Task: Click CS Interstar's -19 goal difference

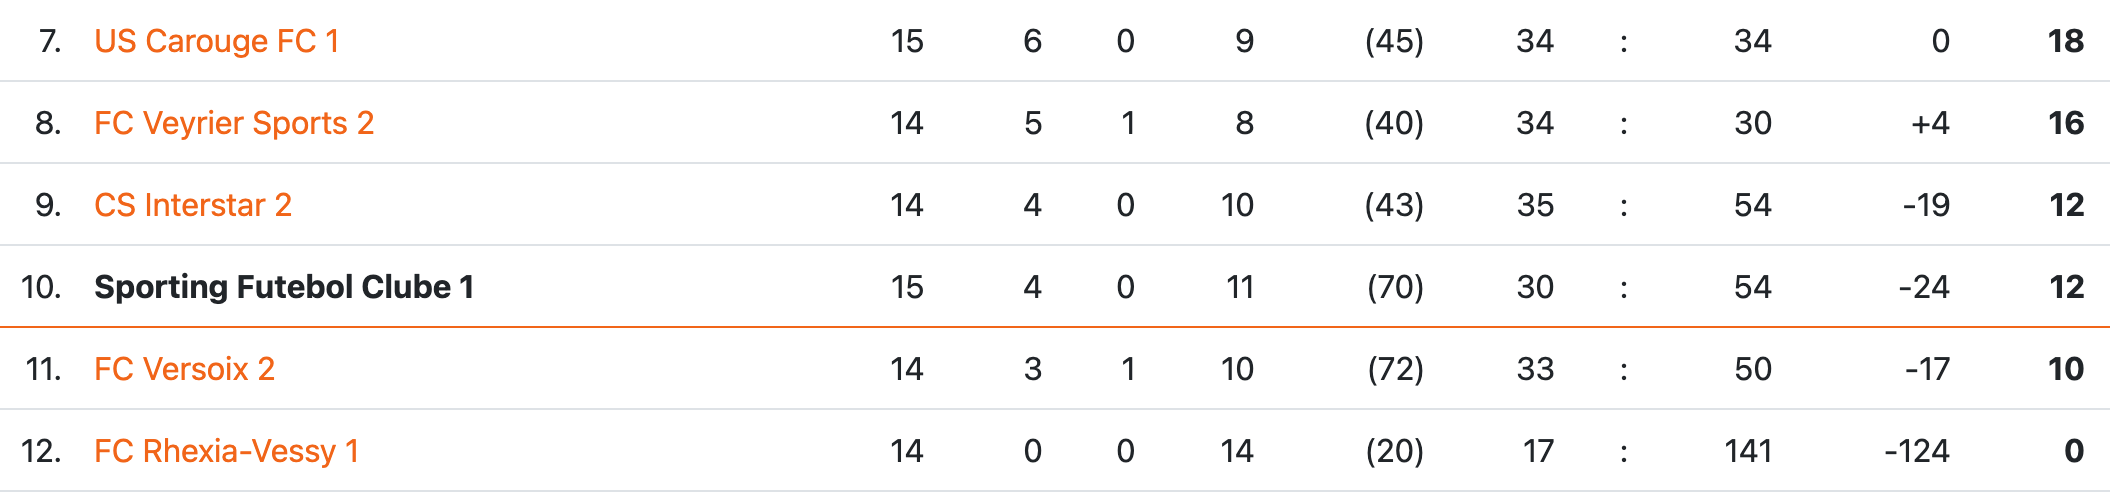Action: [x=1925, y=205]
